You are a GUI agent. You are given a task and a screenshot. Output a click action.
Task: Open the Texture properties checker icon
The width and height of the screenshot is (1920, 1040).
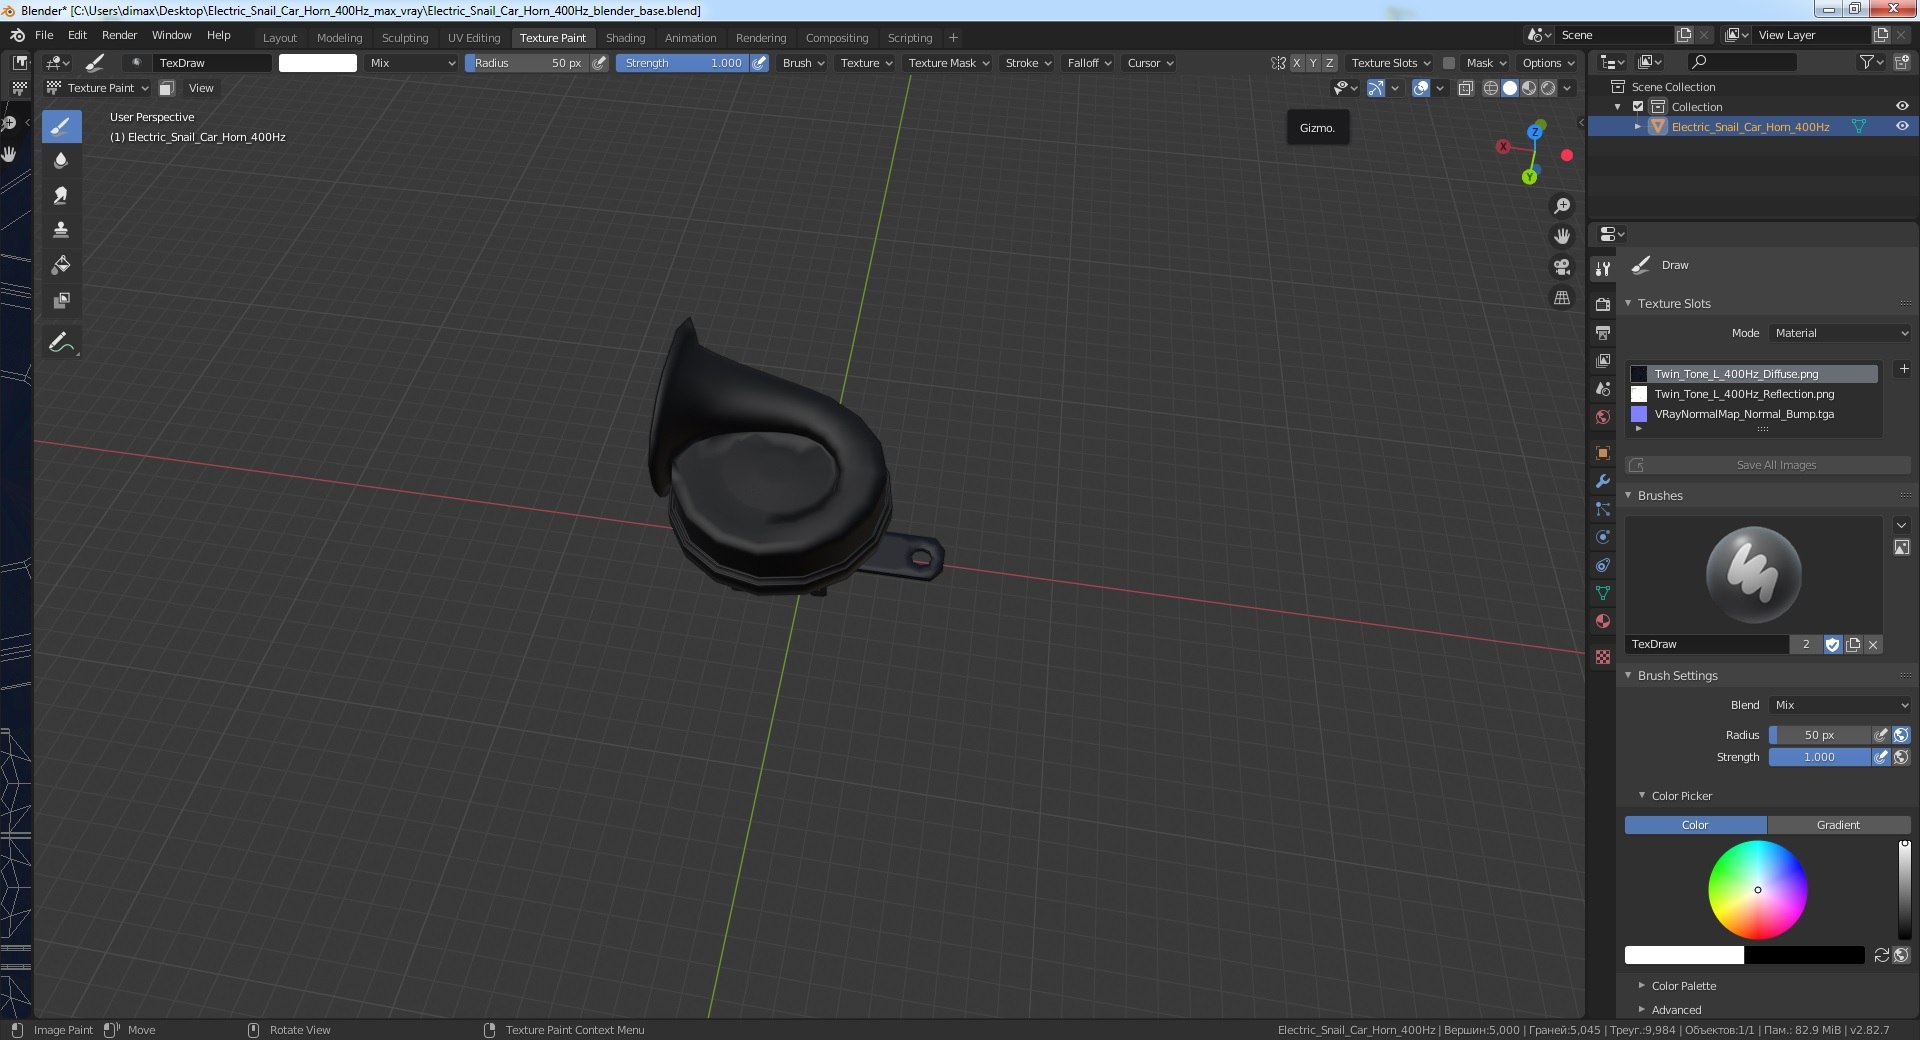tap(1603, 657)
